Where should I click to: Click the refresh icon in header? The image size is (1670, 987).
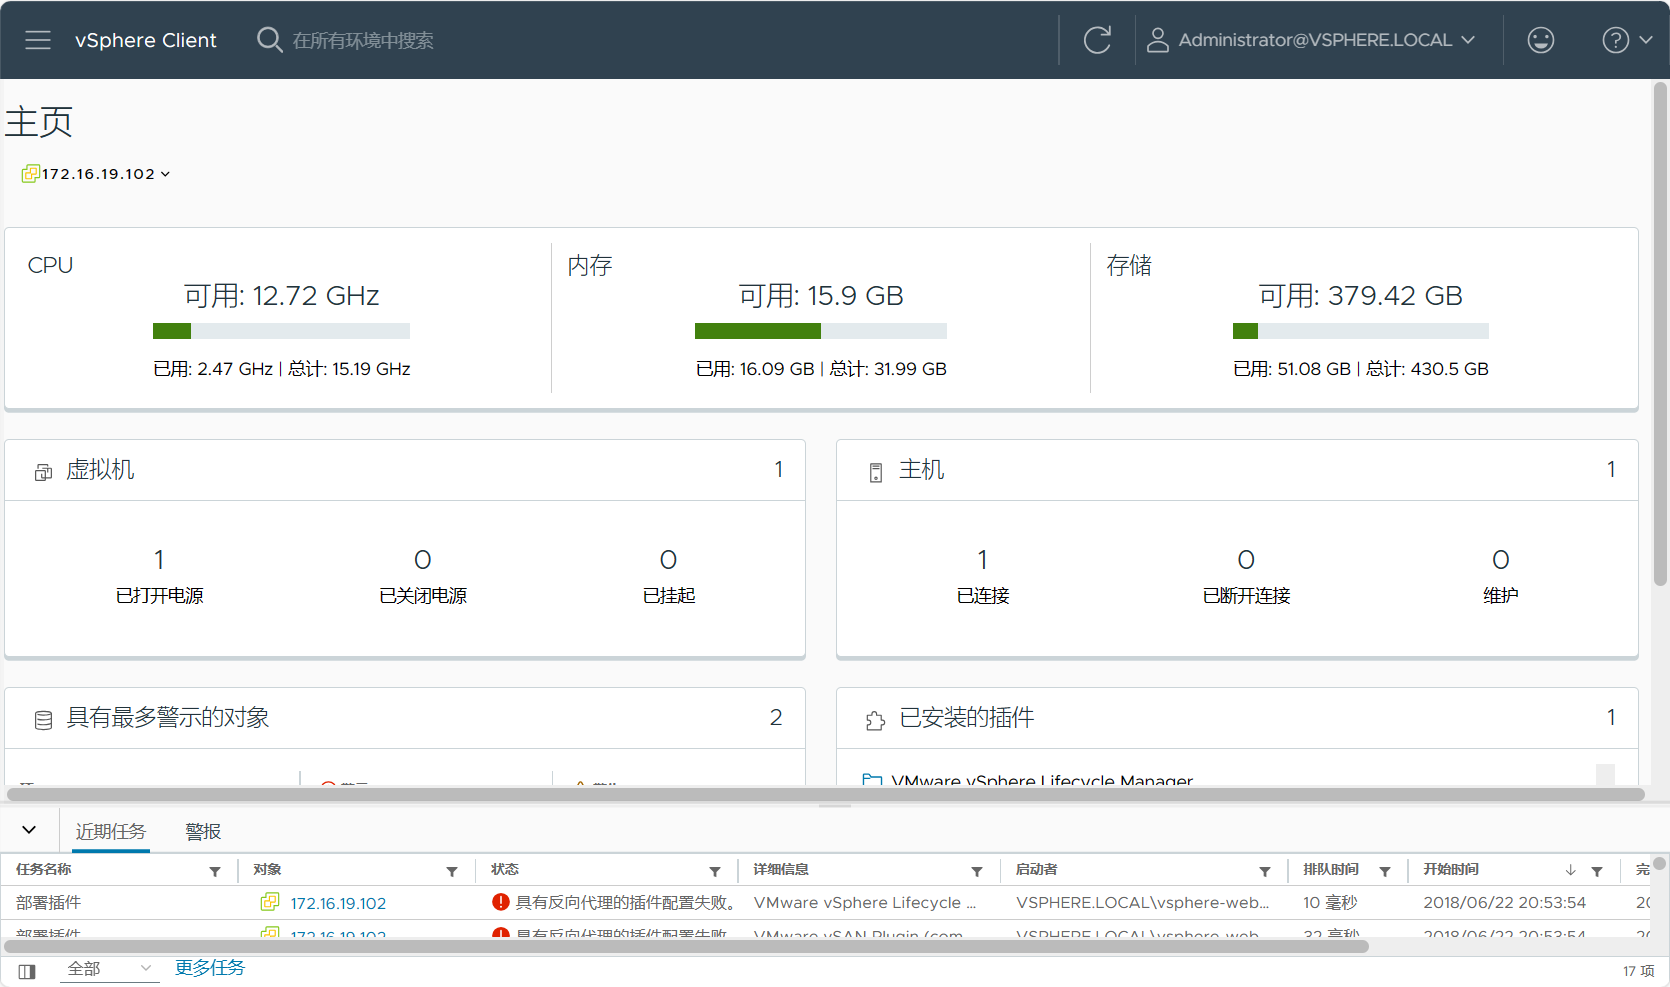point(1097,40)
